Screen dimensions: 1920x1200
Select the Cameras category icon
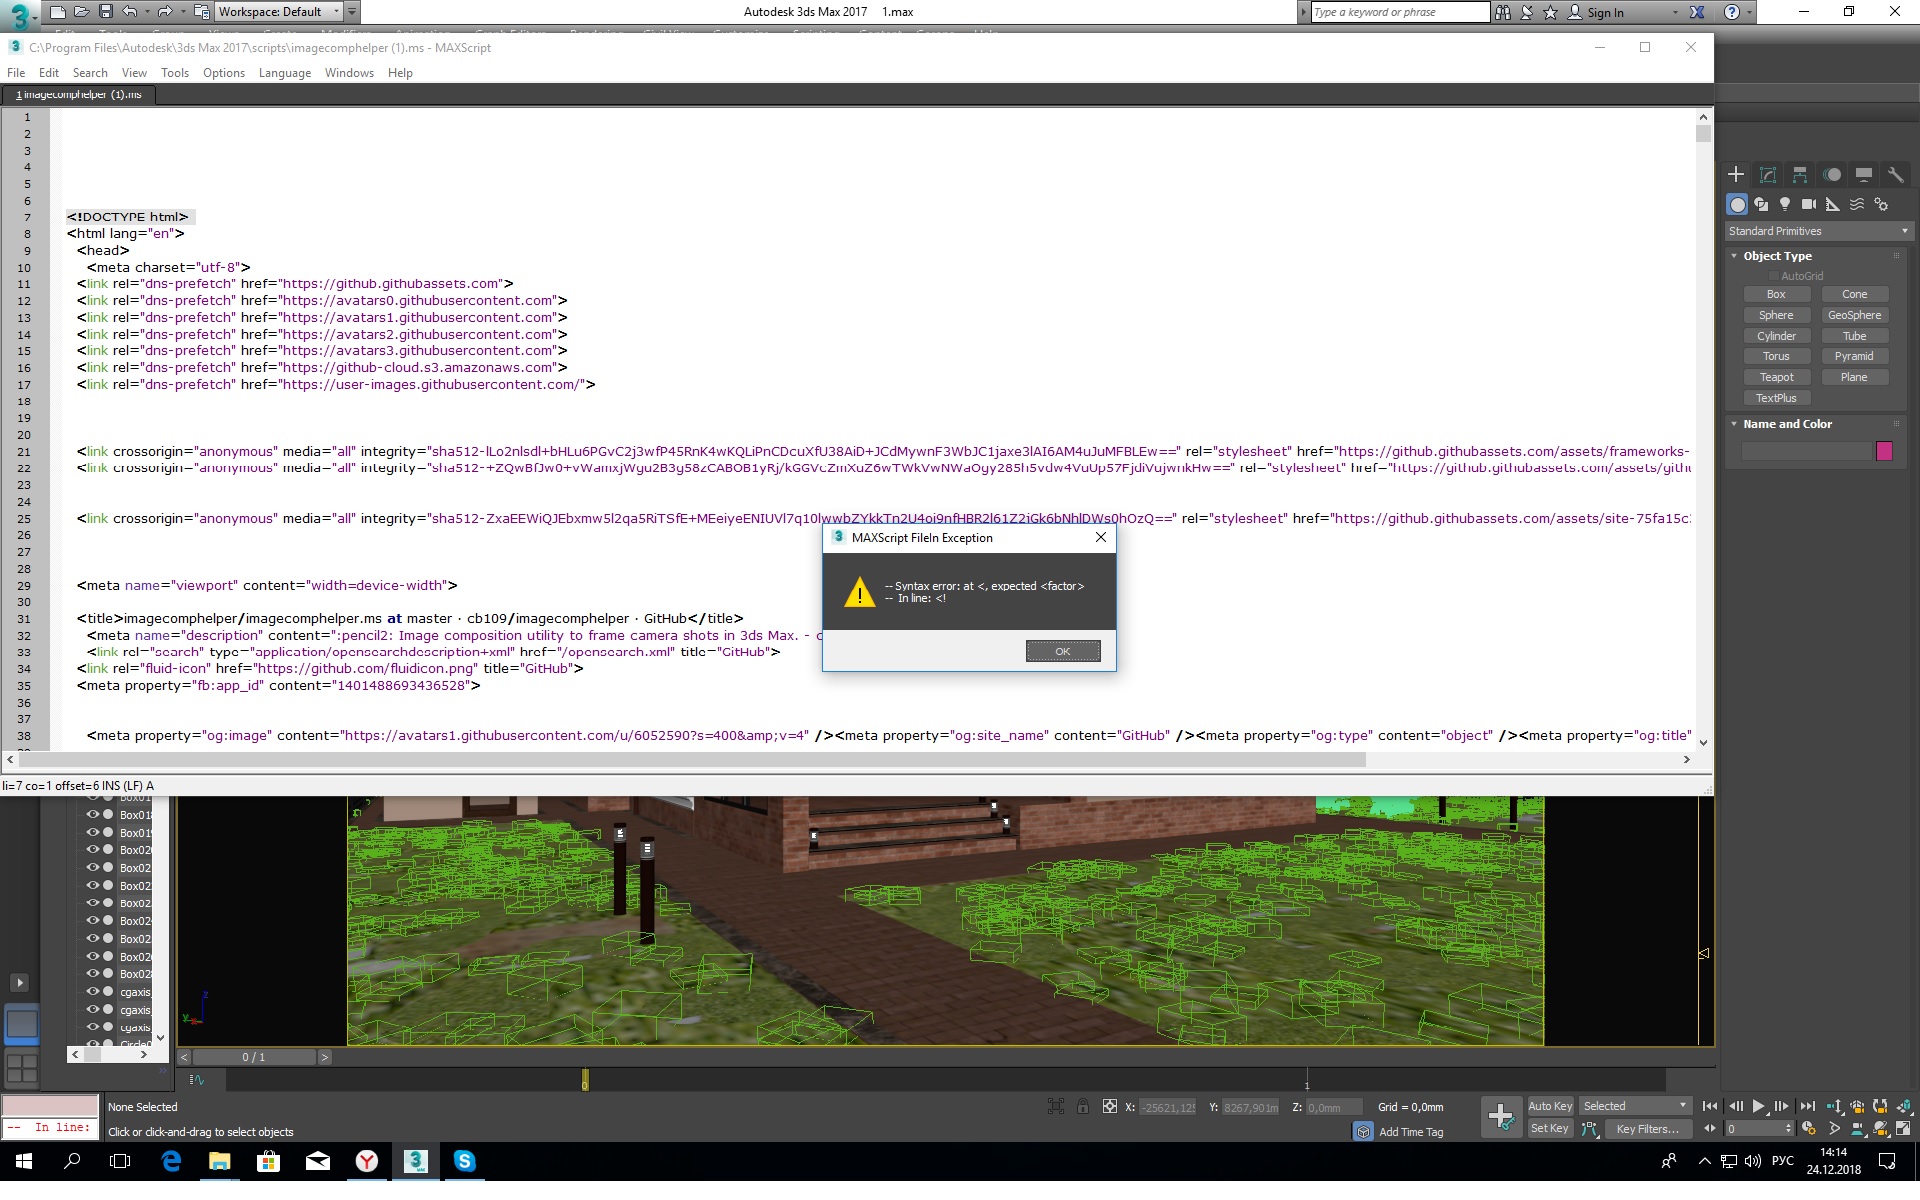pos(1808,205)
